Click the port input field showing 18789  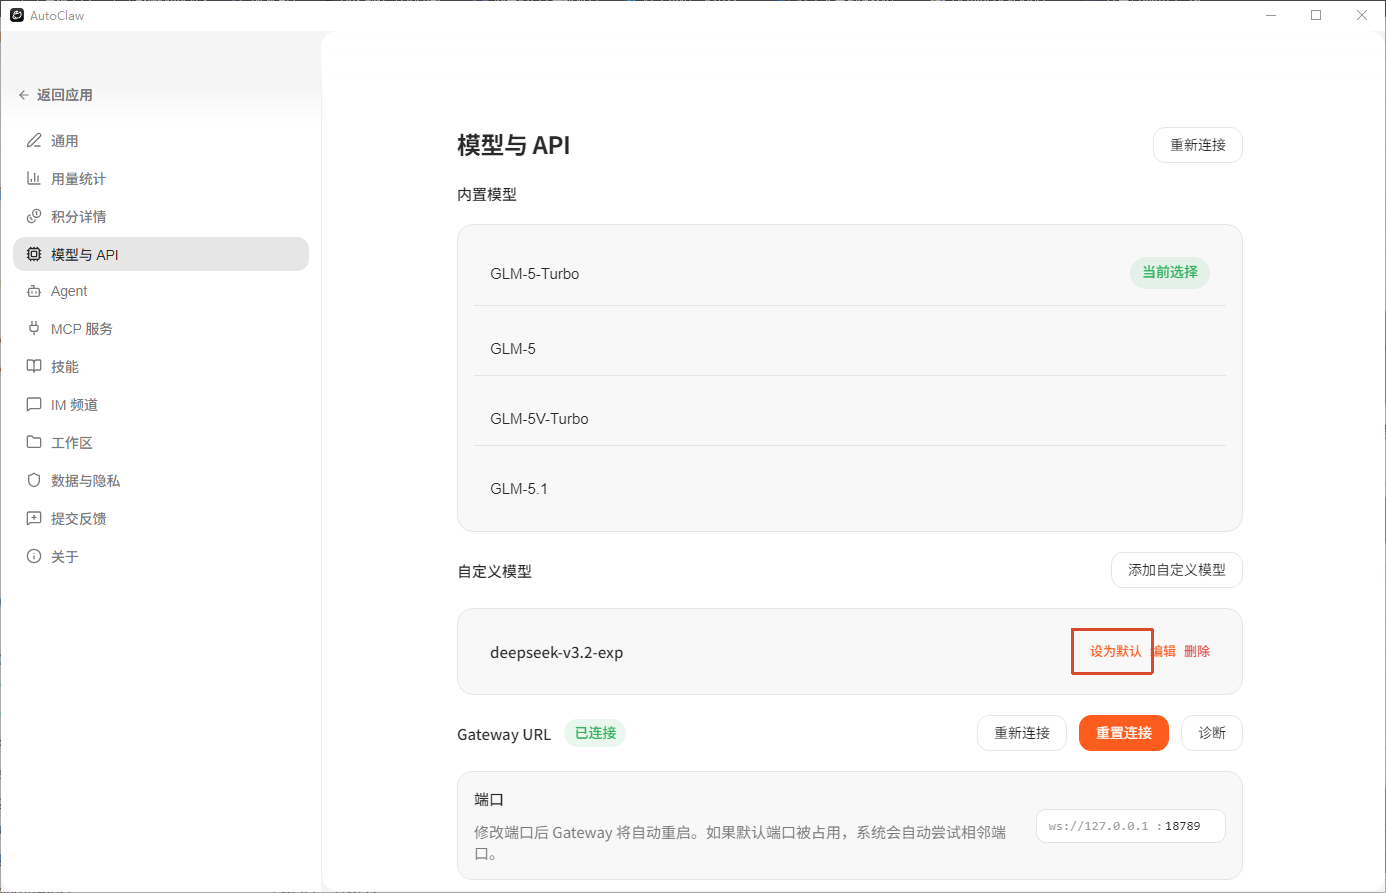click(x=1131, y=826)
